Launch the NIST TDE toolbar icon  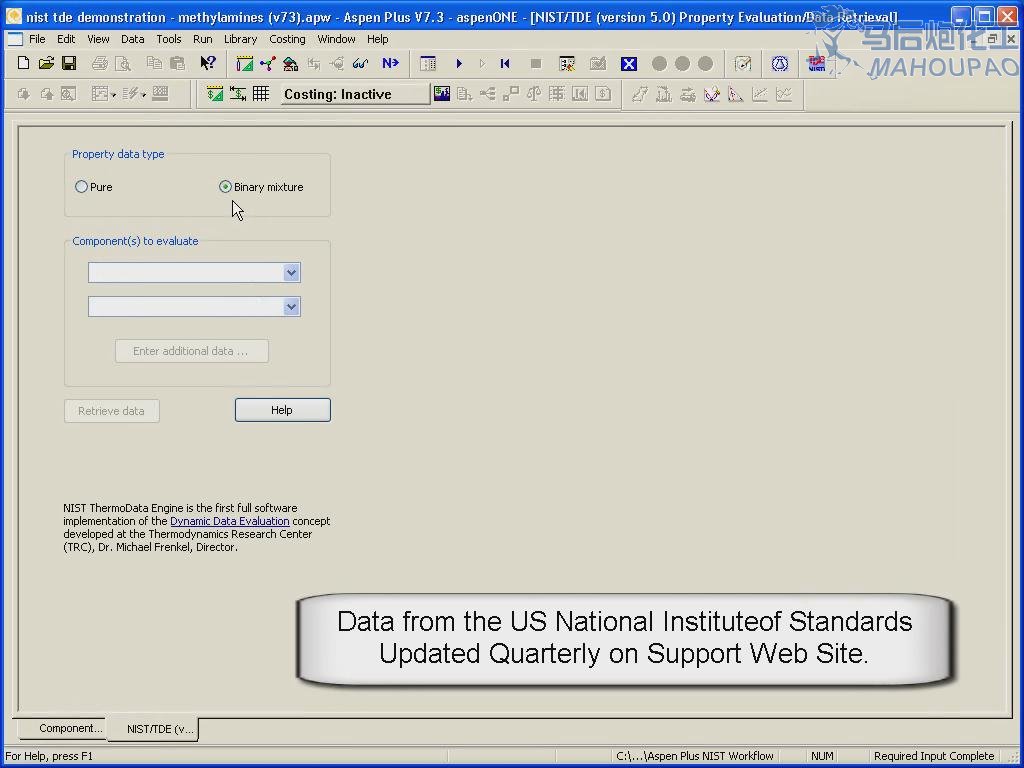point(816,63)
